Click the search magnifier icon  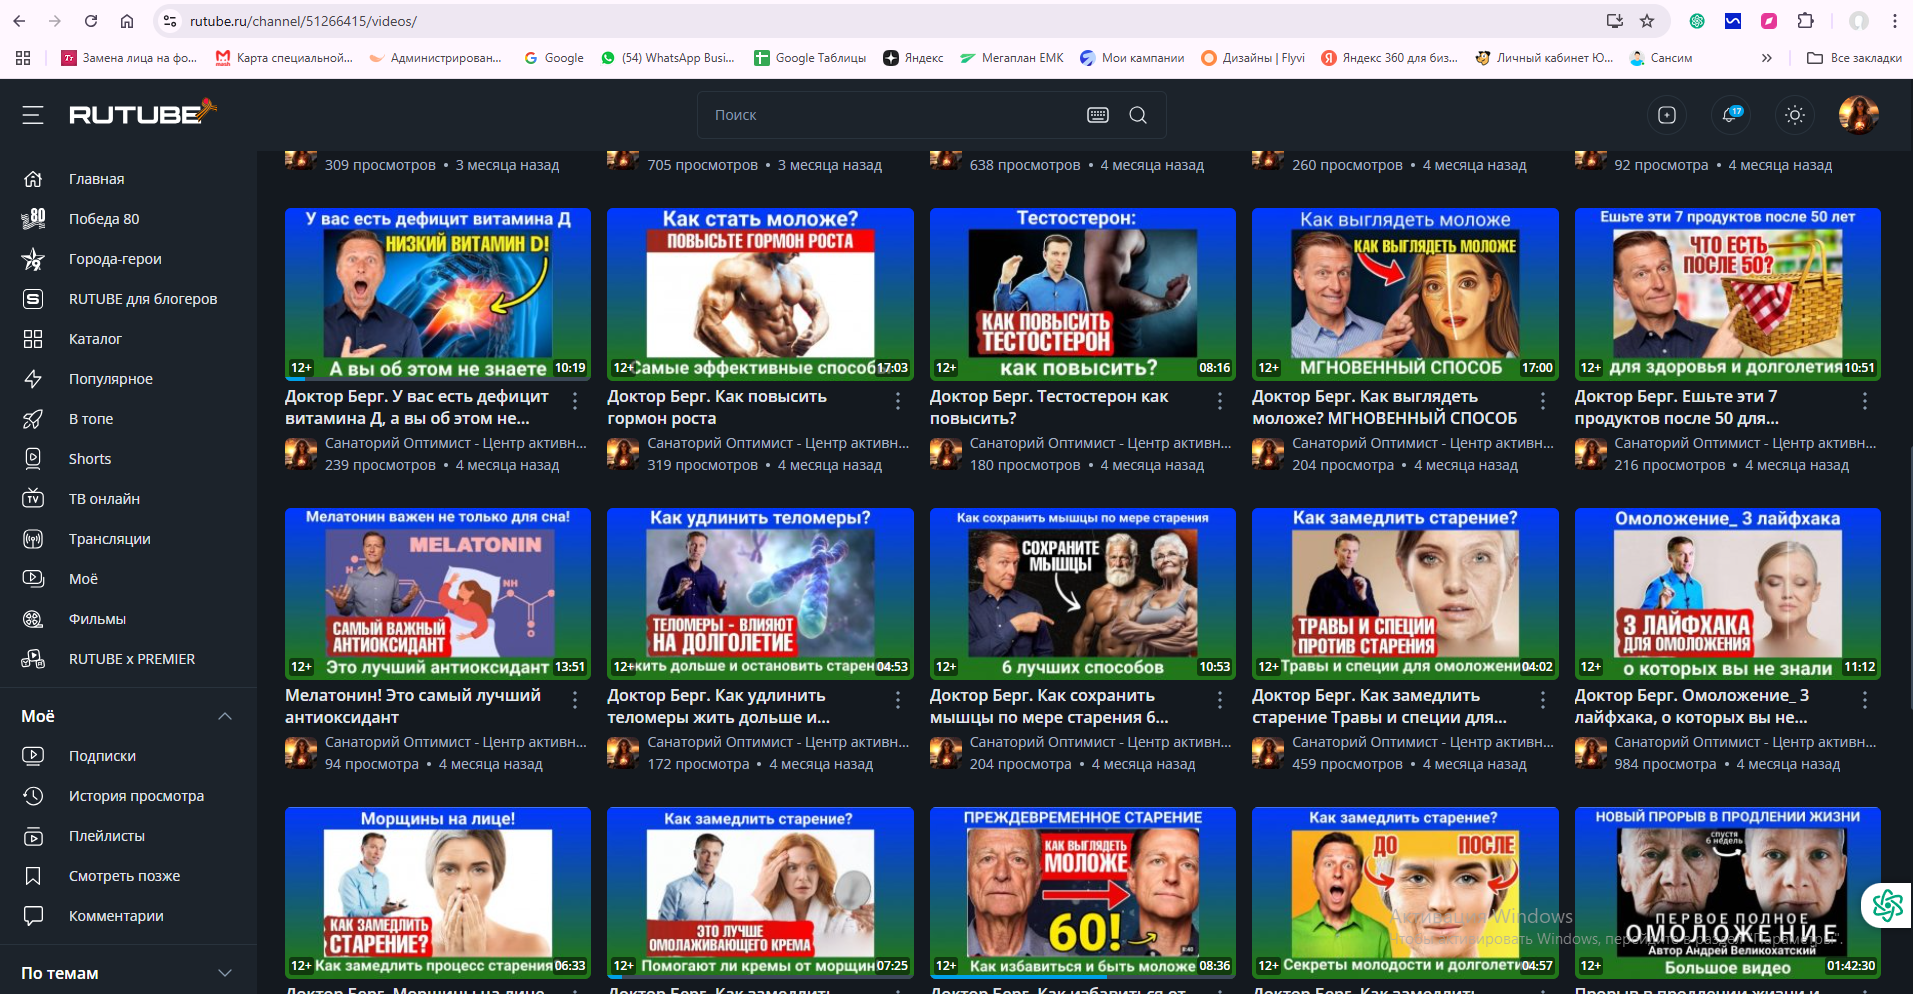click(1138, 115)
